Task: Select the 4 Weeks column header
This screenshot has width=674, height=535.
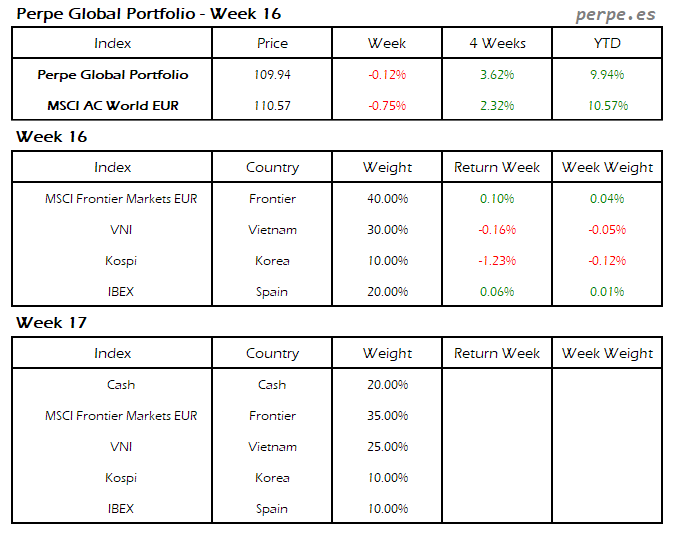Action: point(497,43)
